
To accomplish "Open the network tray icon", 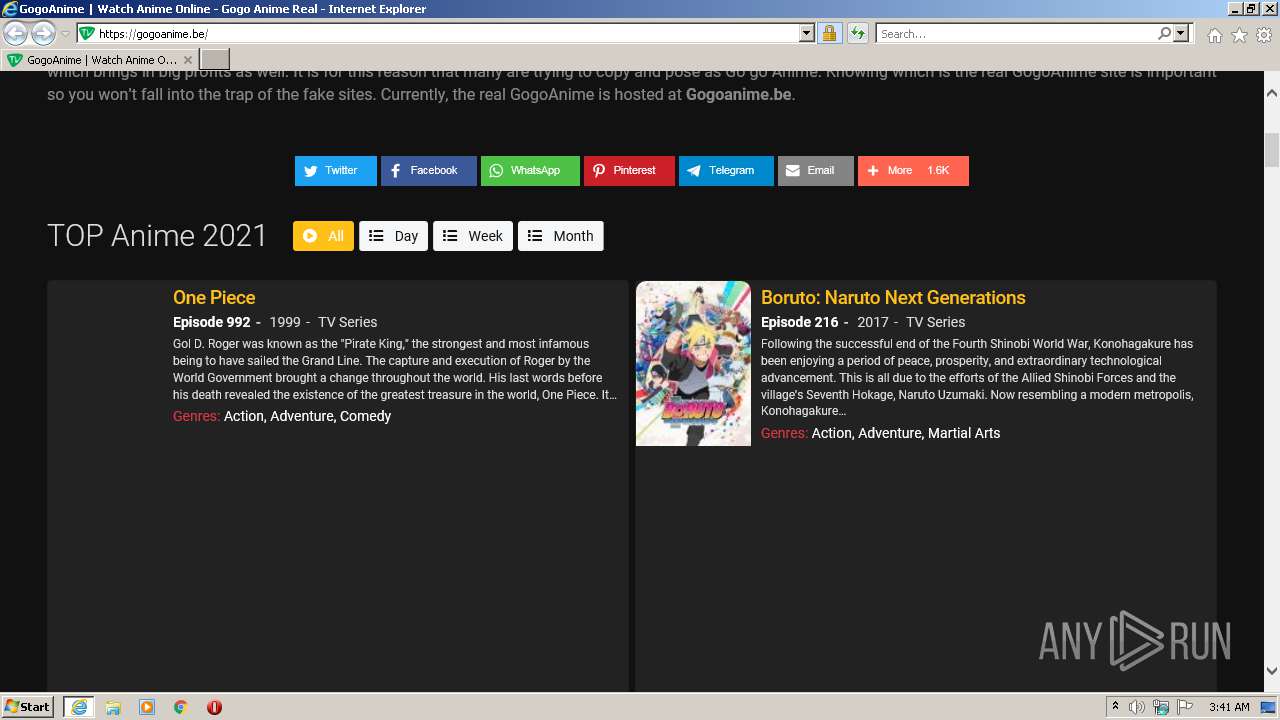I will [x=1160, y=707].
